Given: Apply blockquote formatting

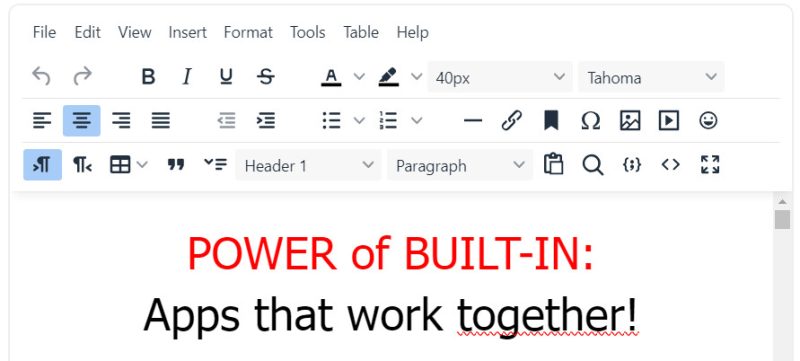Looking at the screenshot, I should point(176,164).
